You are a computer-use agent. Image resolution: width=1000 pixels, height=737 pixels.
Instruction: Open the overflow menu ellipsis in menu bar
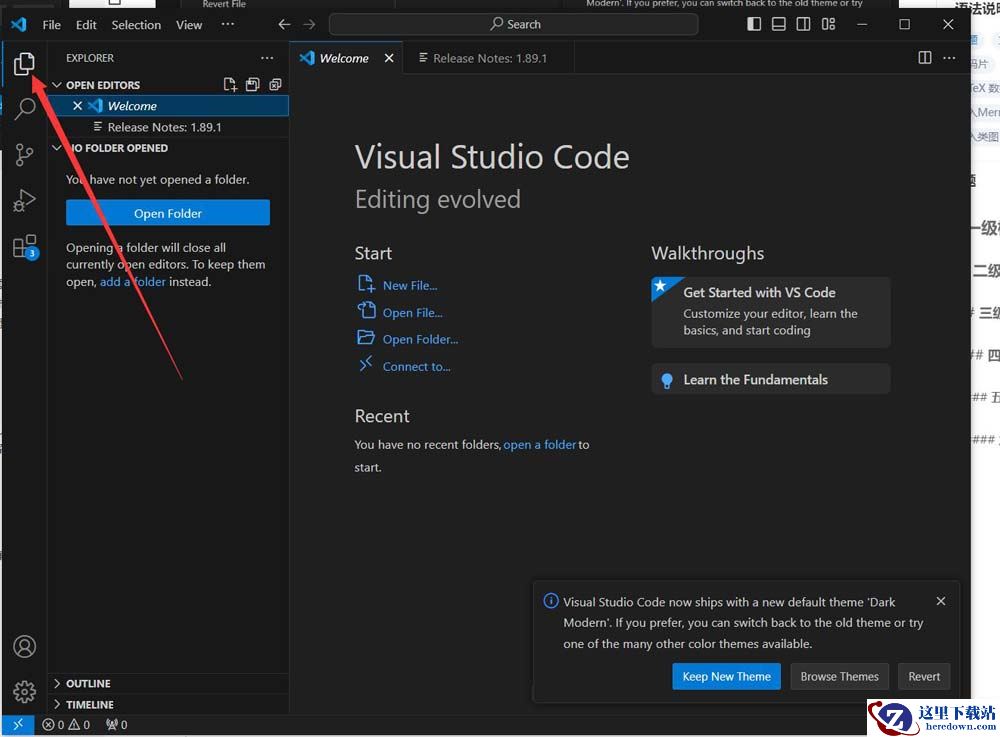point(228,24)
